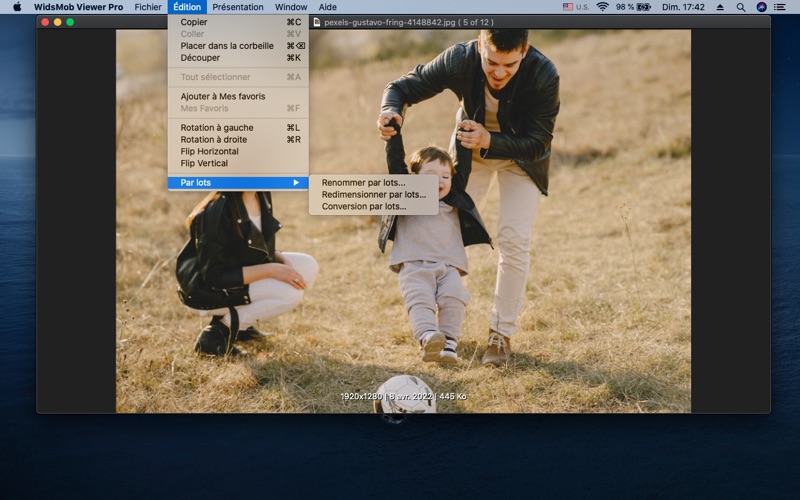Viewport: 800px width, 500px height.
Task: Open the WidsMob Viewer Pro menu
Action: coord(79,7)
